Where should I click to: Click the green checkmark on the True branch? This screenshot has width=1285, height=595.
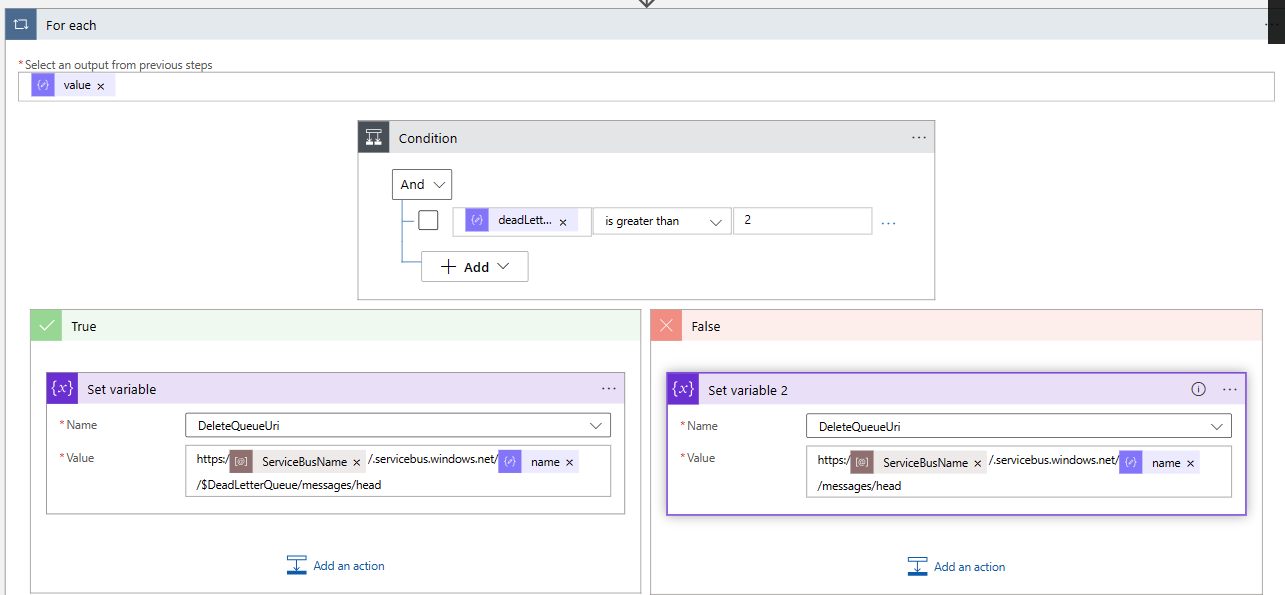[45, 325]
